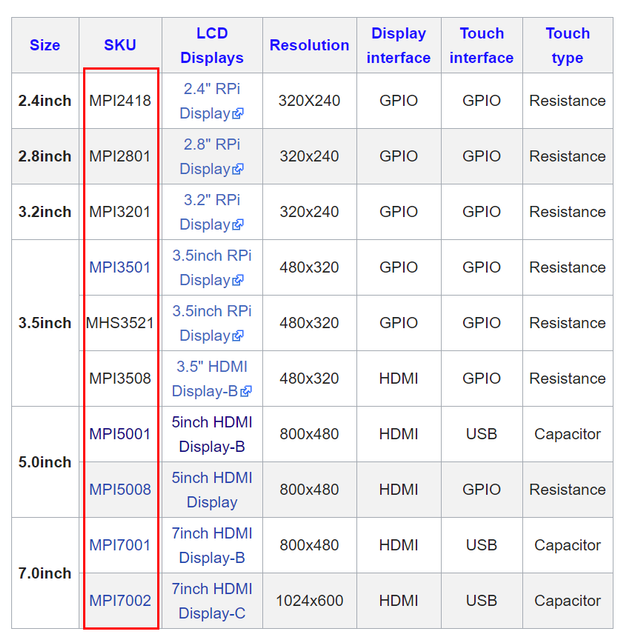Click the Size column header
This screenshot has width=624, height=640.
pyautogui.click(x=45, y=45)
